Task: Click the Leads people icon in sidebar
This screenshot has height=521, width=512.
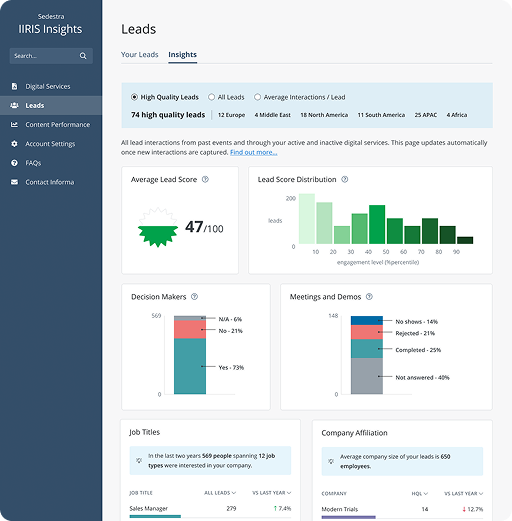Action: 14,105
